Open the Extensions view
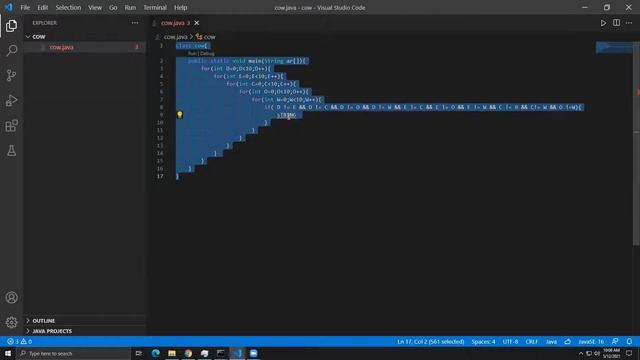 click(x=11, y=126)
